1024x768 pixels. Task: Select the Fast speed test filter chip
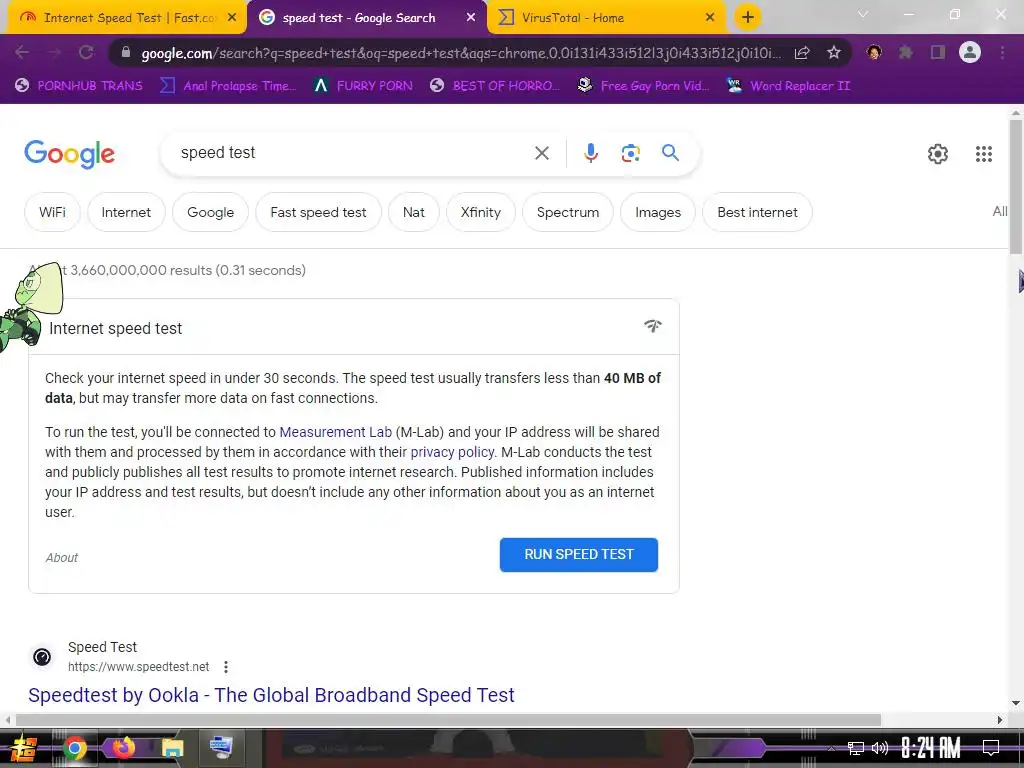click(x=318, y=212)
